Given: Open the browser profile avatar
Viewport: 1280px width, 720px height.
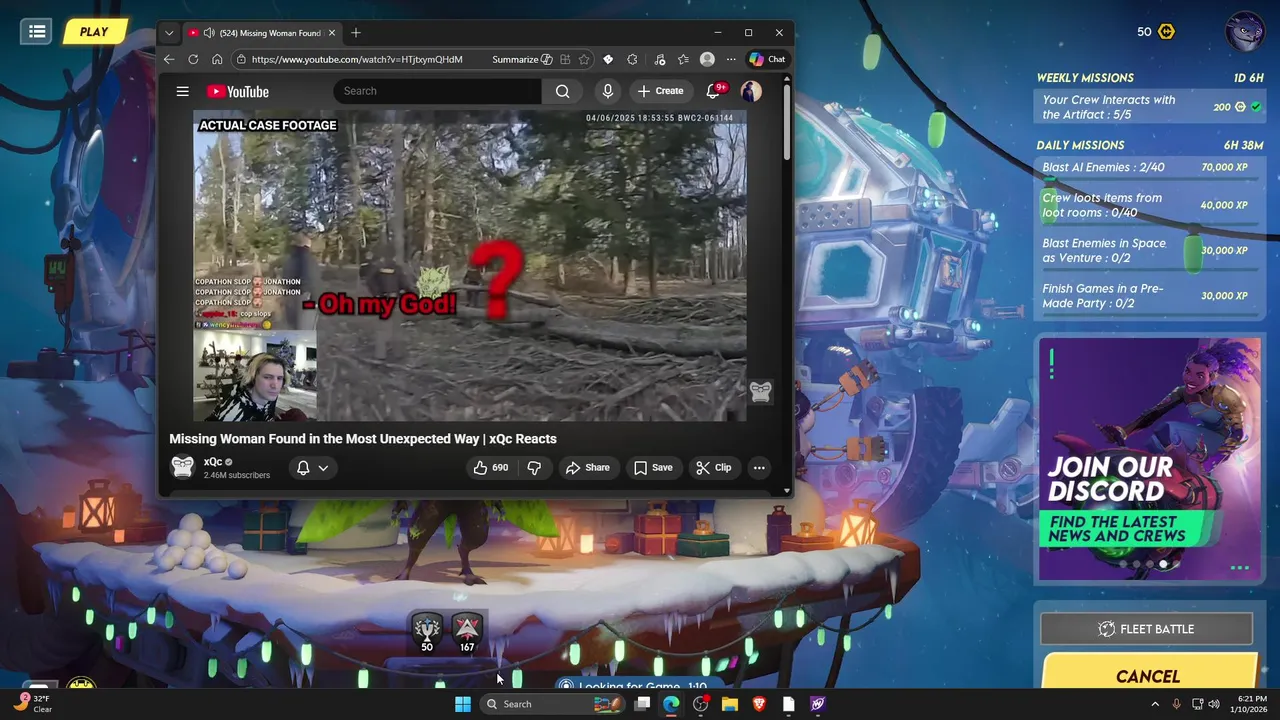Looking at the screenshot, I should 707,59.
